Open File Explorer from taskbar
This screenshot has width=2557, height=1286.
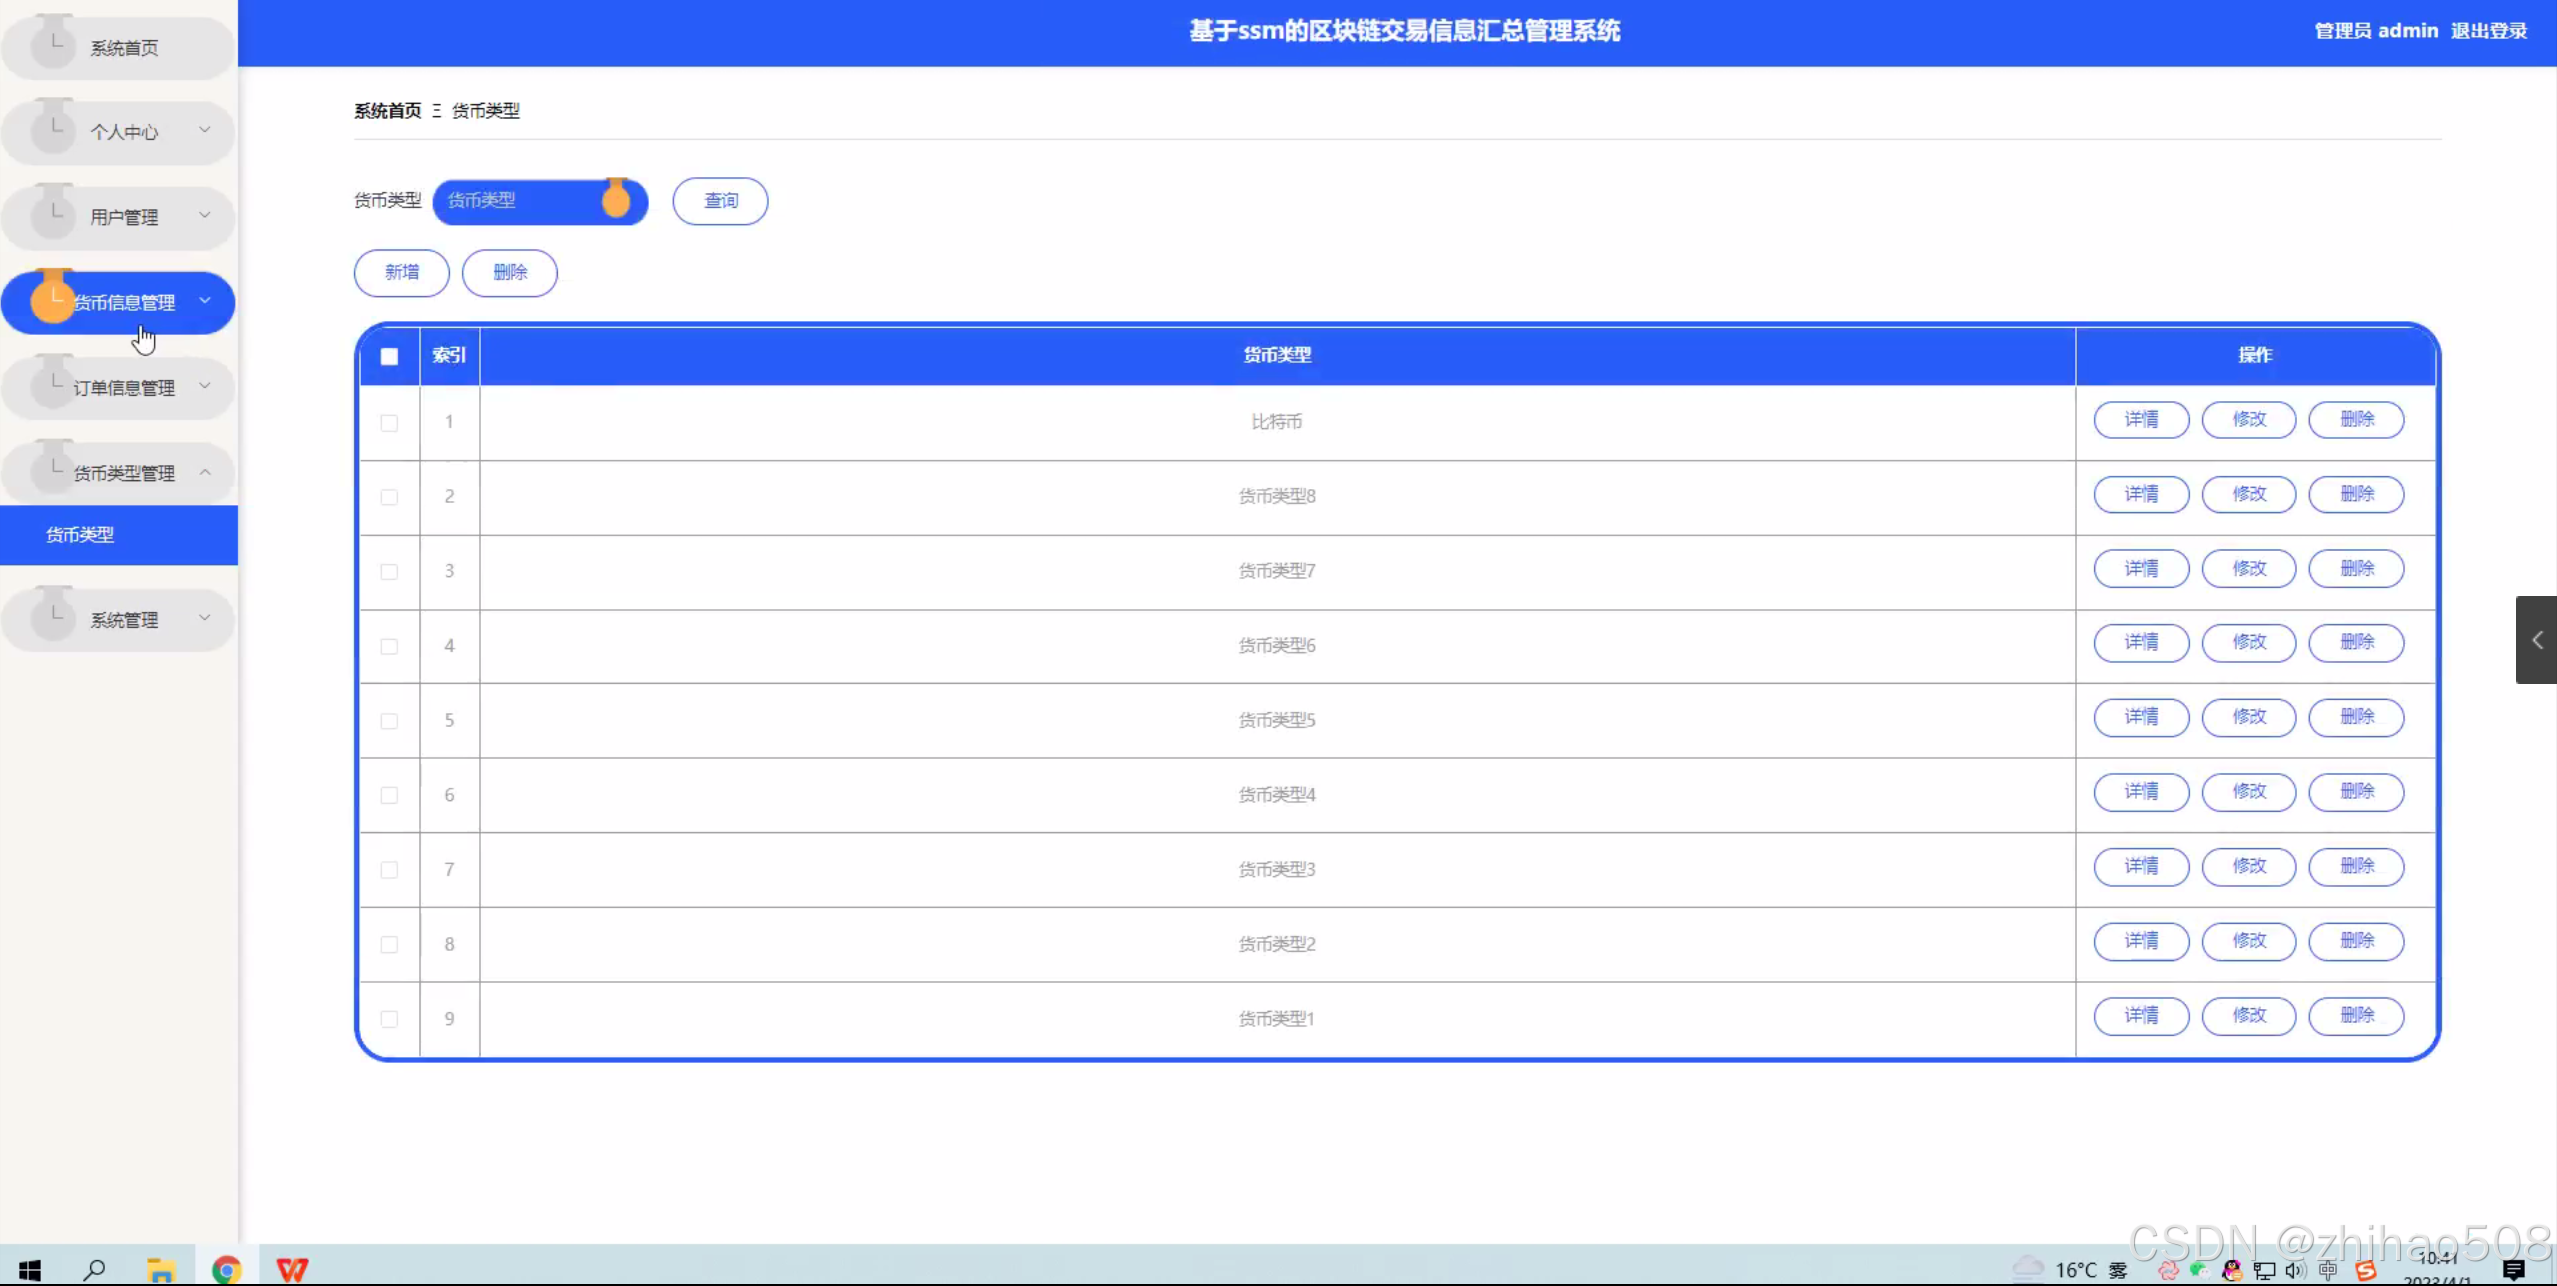161,1269
